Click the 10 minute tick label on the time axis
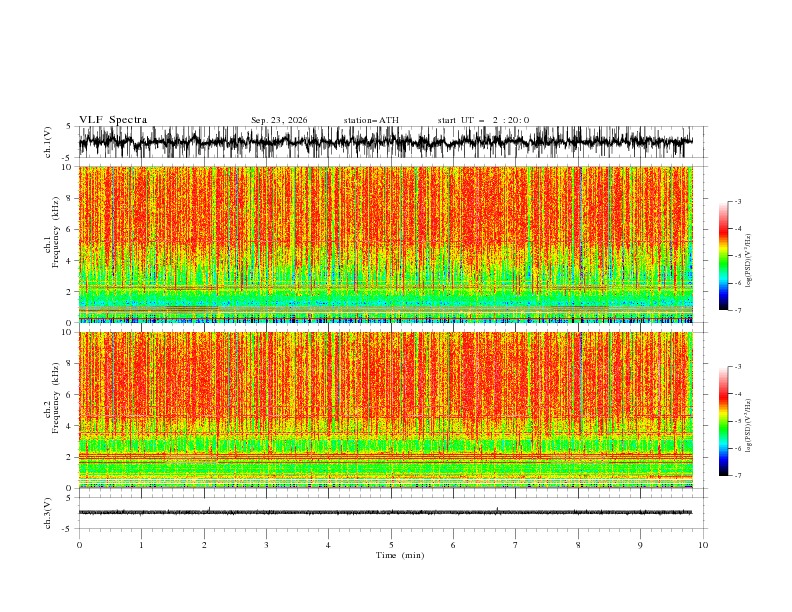The height and width of the screenshot is (612, 792). [703, 545]
